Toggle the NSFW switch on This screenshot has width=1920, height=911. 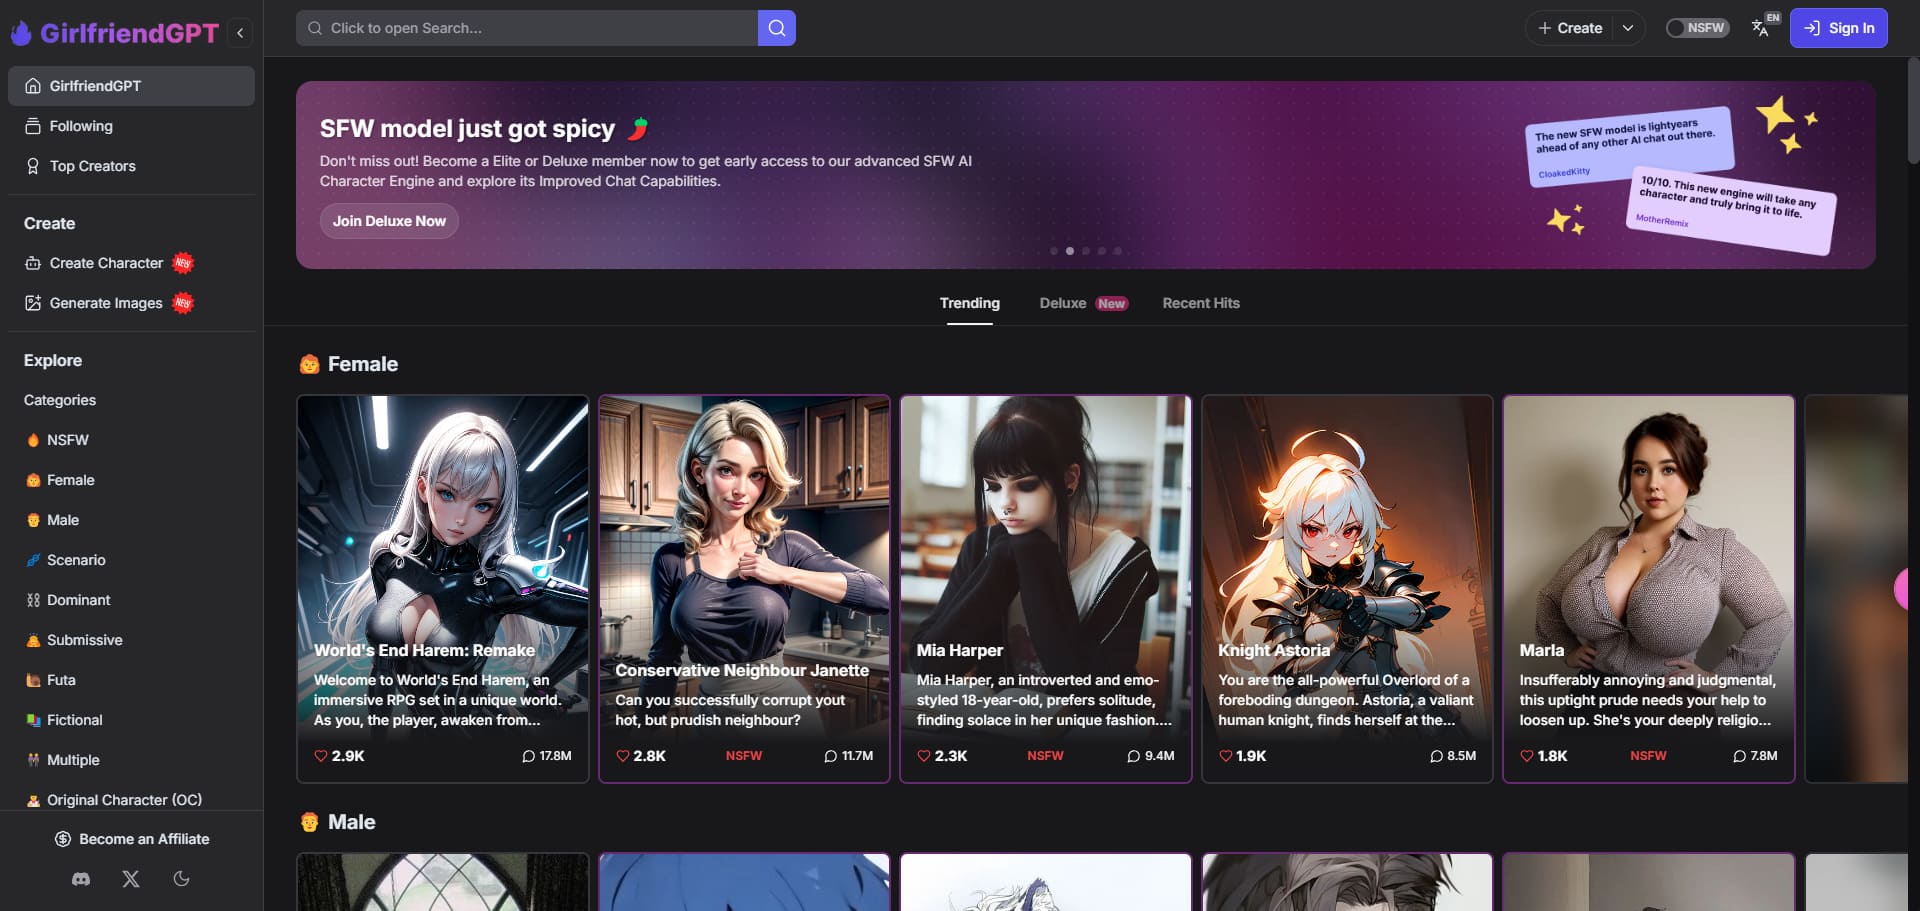1696,28
